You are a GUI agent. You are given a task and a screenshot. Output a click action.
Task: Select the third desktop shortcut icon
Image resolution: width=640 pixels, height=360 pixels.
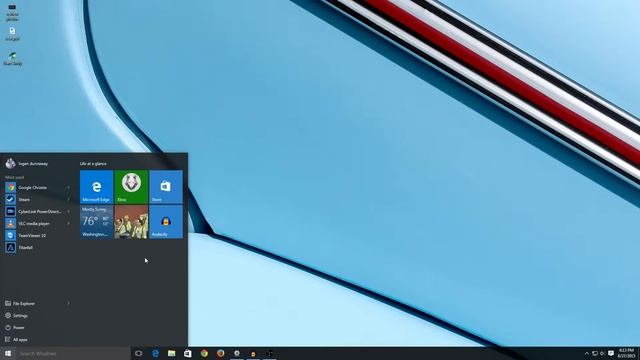(x=13, y=59)
